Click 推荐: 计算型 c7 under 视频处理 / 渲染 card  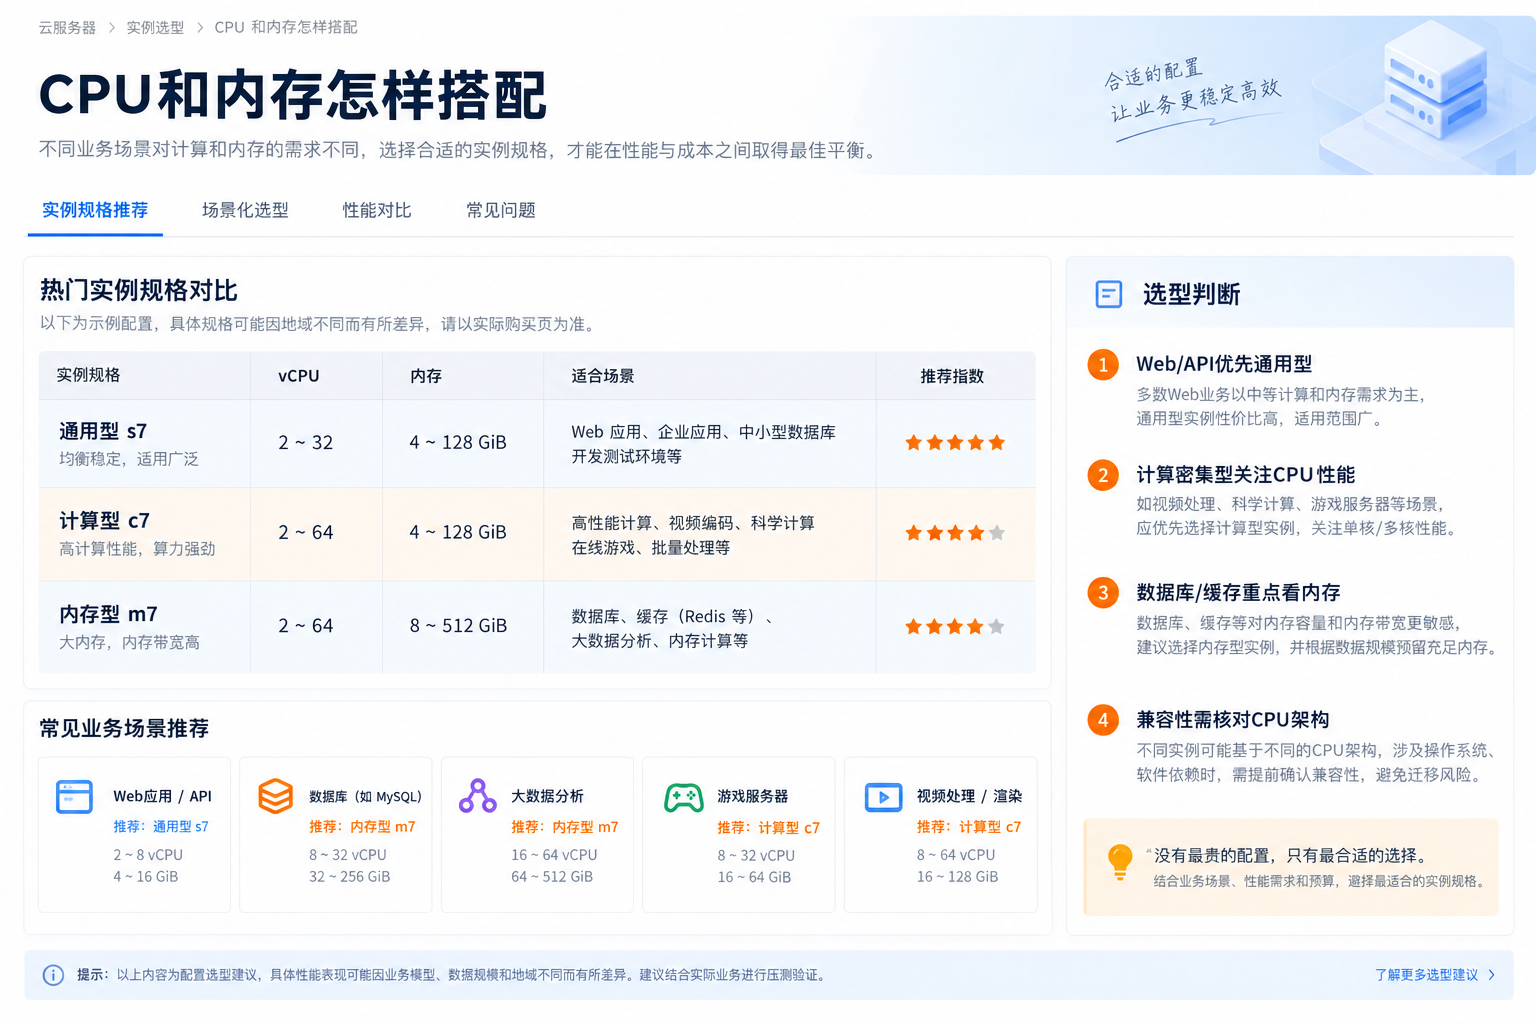click(969, 827)
